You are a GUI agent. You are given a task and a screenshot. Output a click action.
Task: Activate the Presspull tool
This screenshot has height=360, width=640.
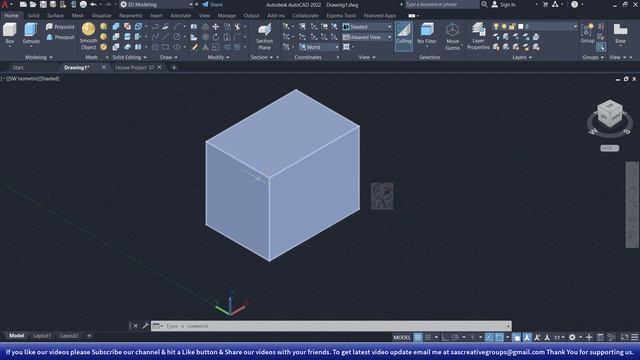click(60, 37)
